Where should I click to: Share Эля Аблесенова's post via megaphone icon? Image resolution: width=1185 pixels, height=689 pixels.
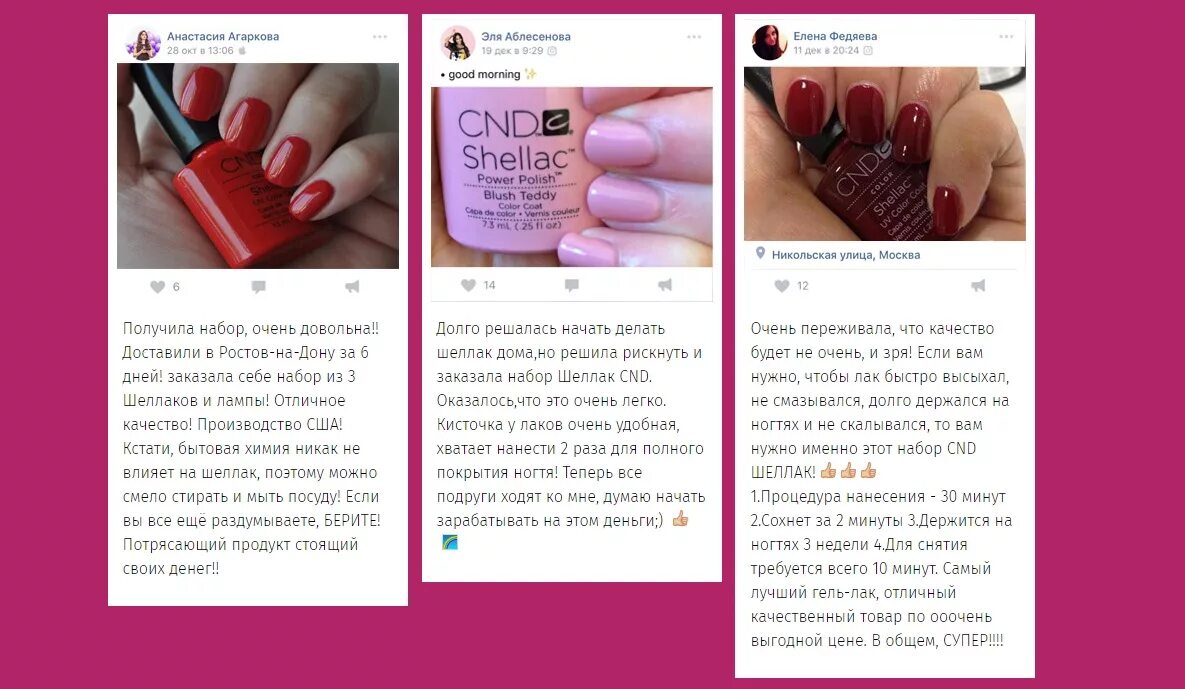(x=665, y=285)
